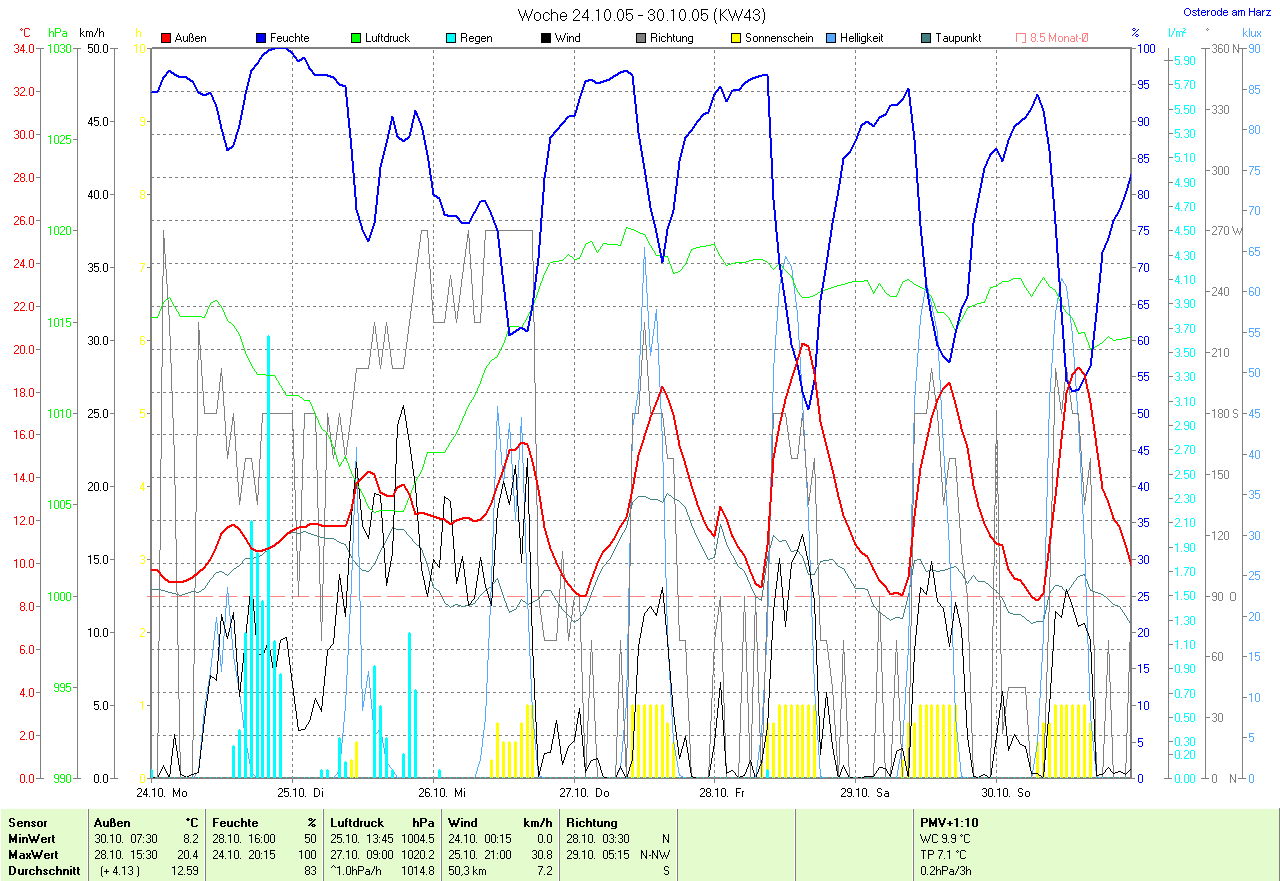Click the red Außen legend swatch
Screen dimensions: 1280x881
click(166, 38)
